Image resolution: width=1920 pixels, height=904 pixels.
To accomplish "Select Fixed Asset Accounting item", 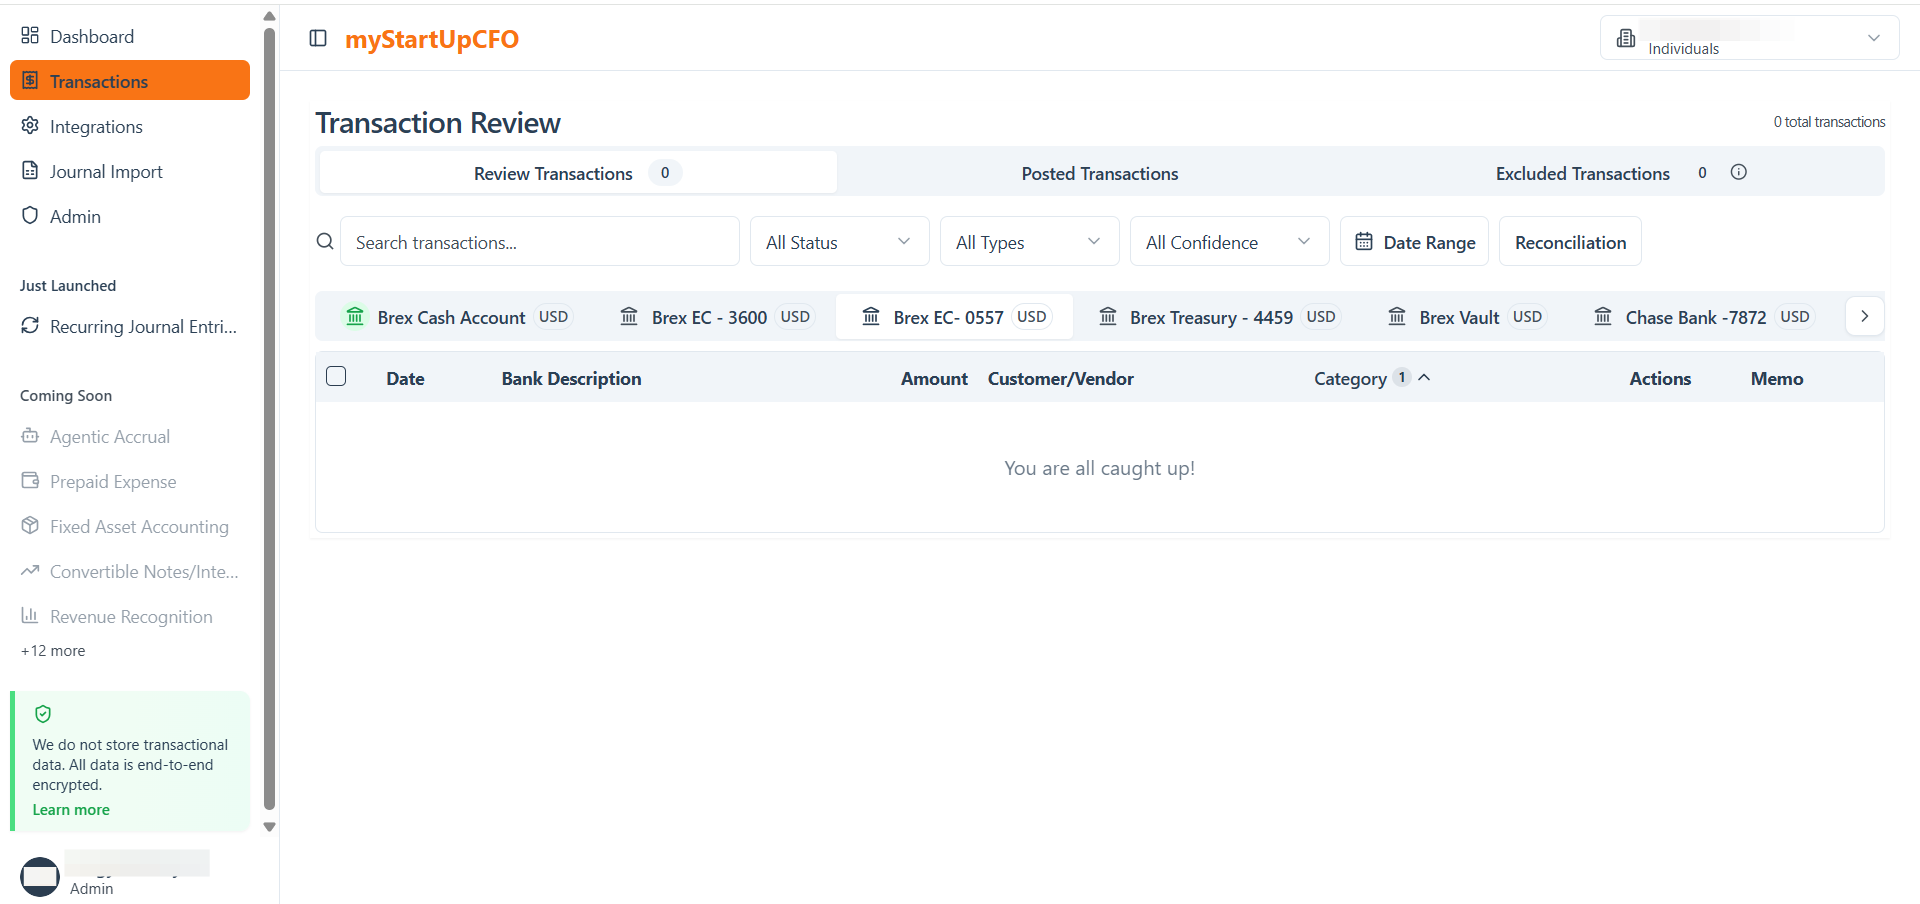I will (130, 526).
